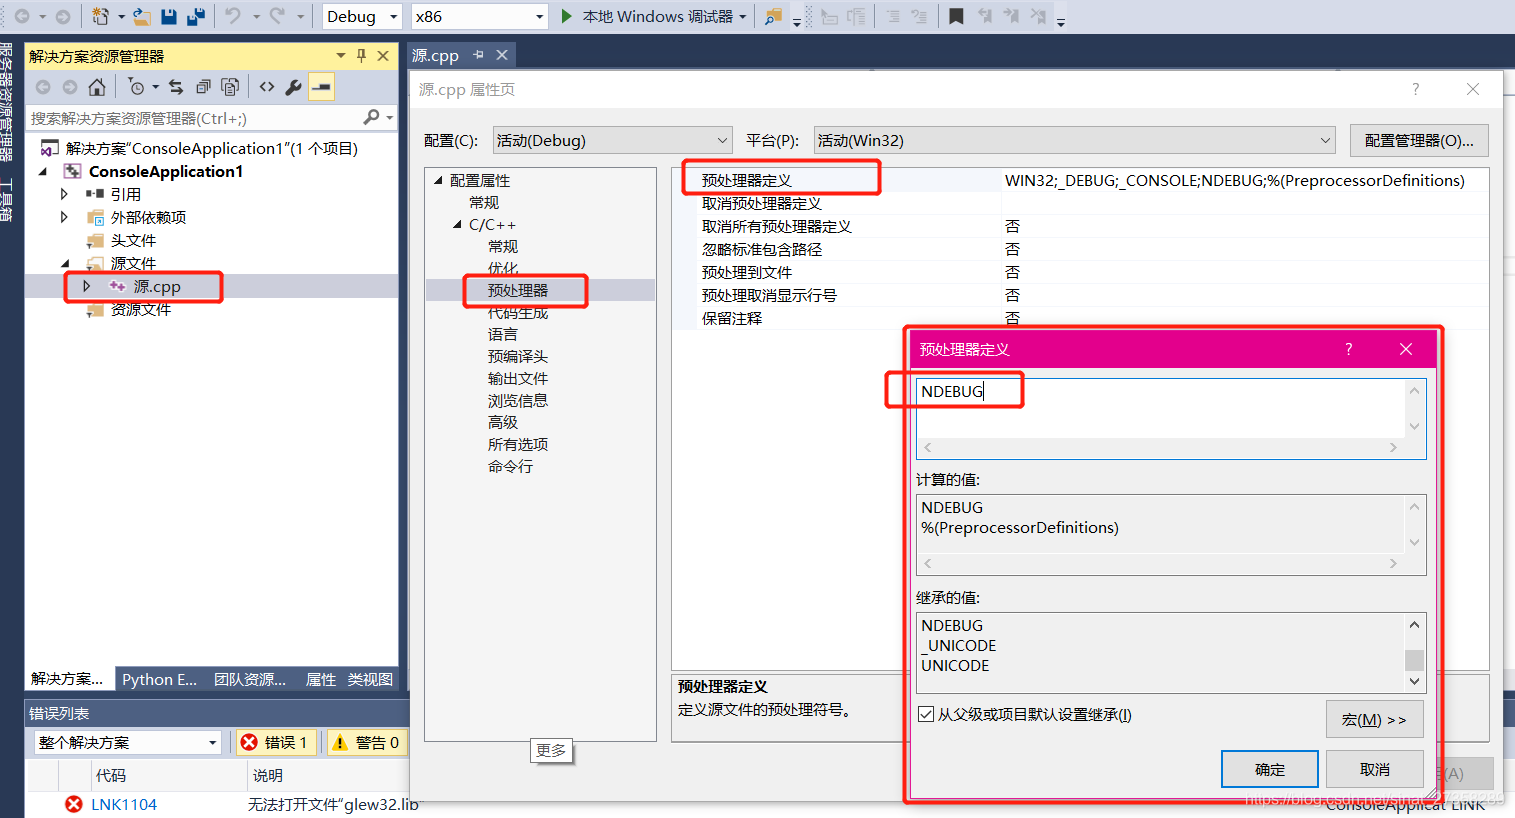Pin the Solution Explorer panel

click(x=361, y=56)
